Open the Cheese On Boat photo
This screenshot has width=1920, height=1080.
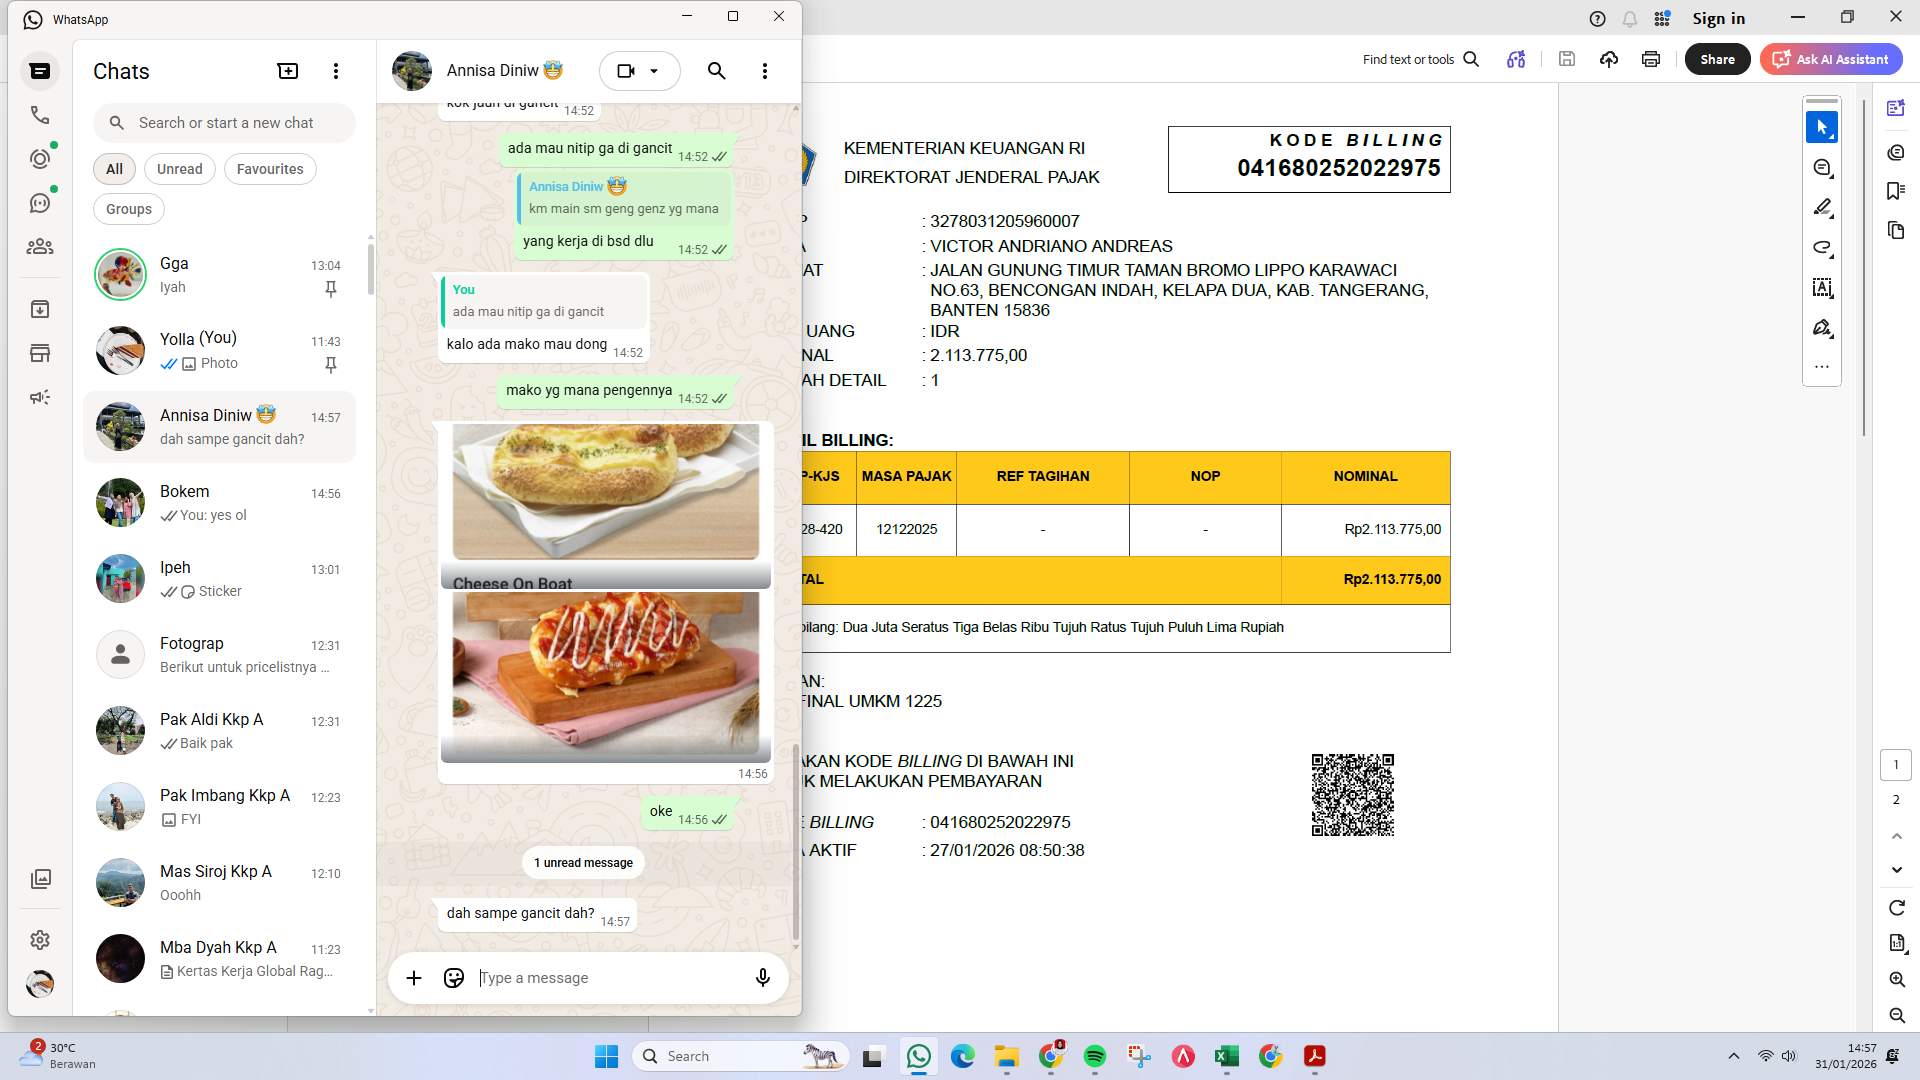pyautogui.click(x=605, y=495)
